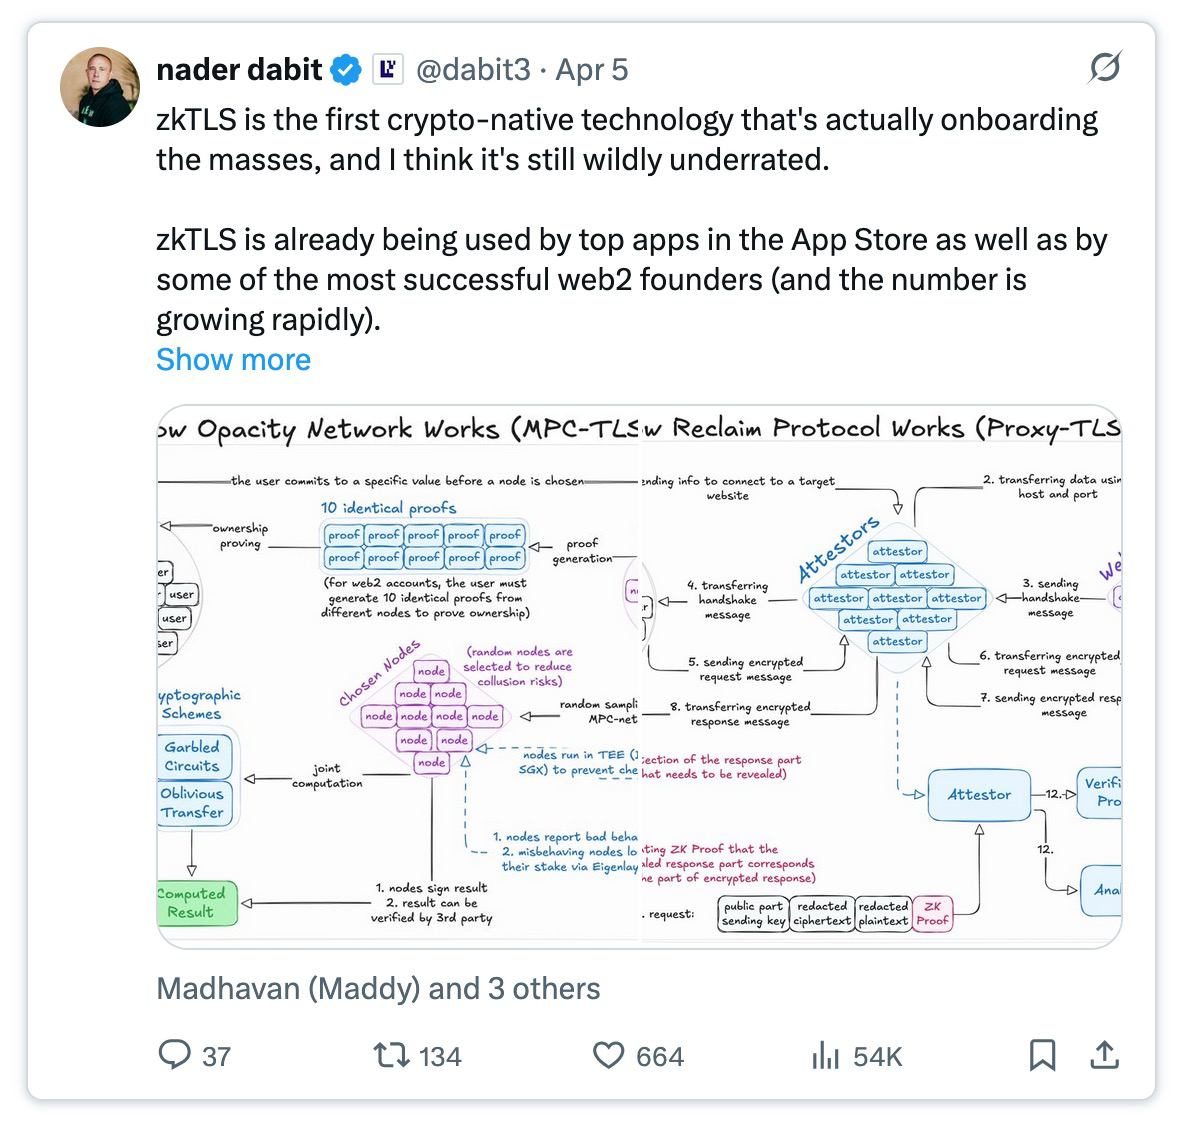Open the Apr 5 timestamp link
The image size is (1184, 1130).
pyautogui.click(x=592, y=69)
